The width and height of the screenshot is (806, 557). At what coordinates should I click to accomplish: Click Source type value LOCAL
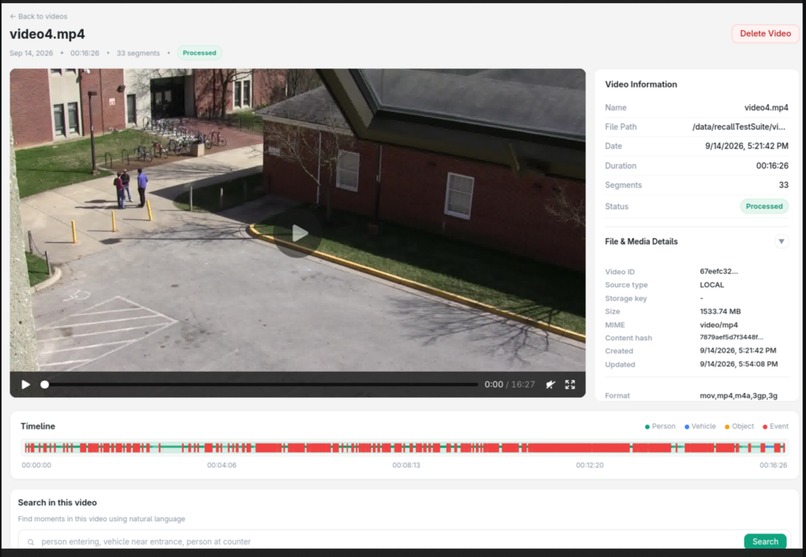pyautogui.click(x=712, y=285)
